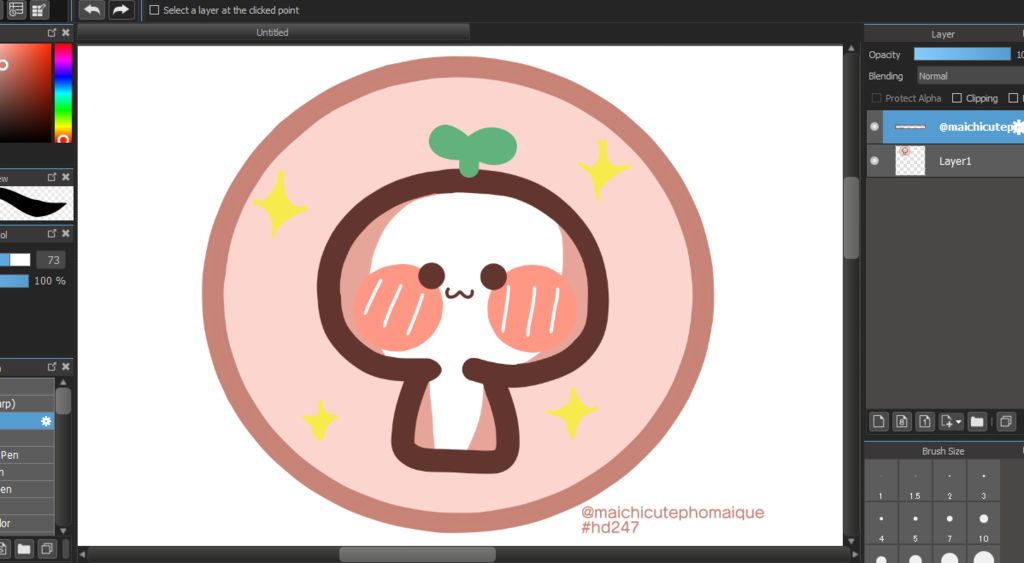Add a new color layer
The height and width of the screenshot is (563, 1024).
tap(879, 421)
